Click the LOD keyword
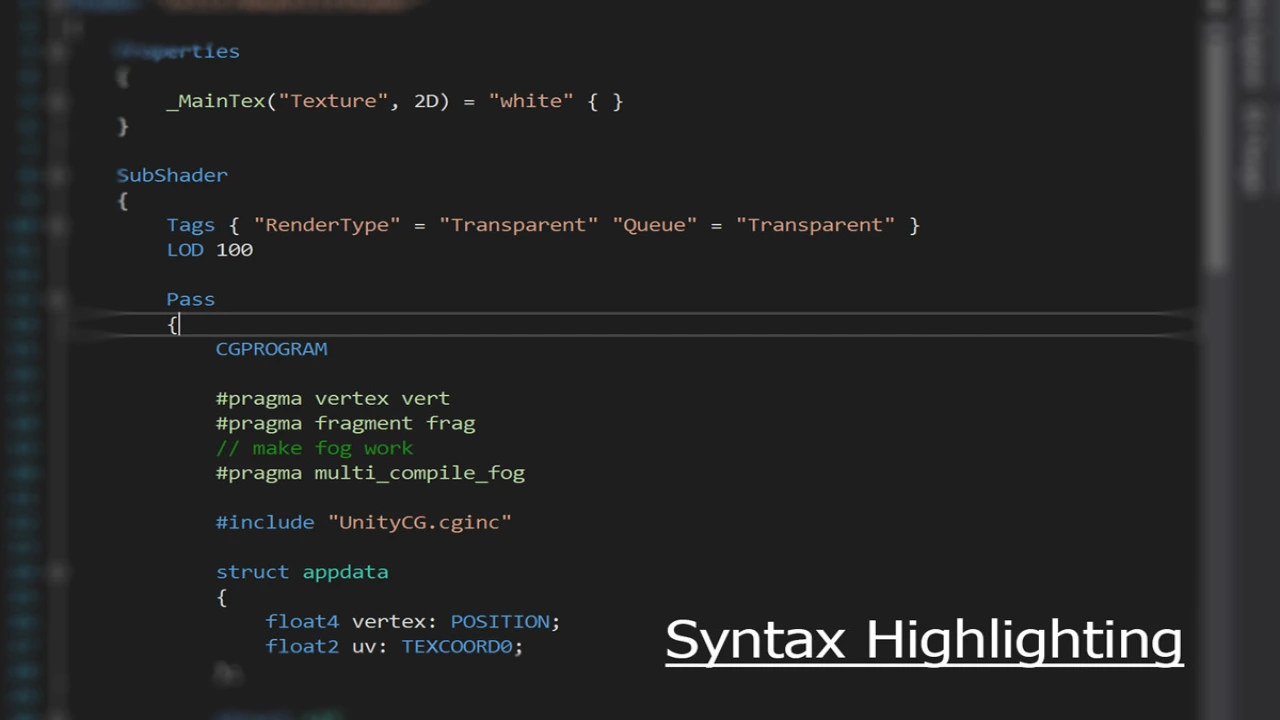 [185, 250]
